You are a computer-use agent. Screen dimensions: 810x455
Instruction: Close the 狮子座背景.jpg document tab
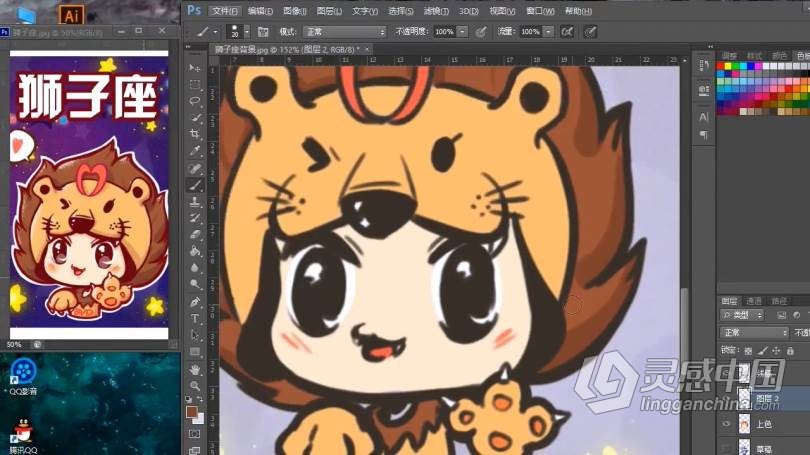click(x=367, y=50)
